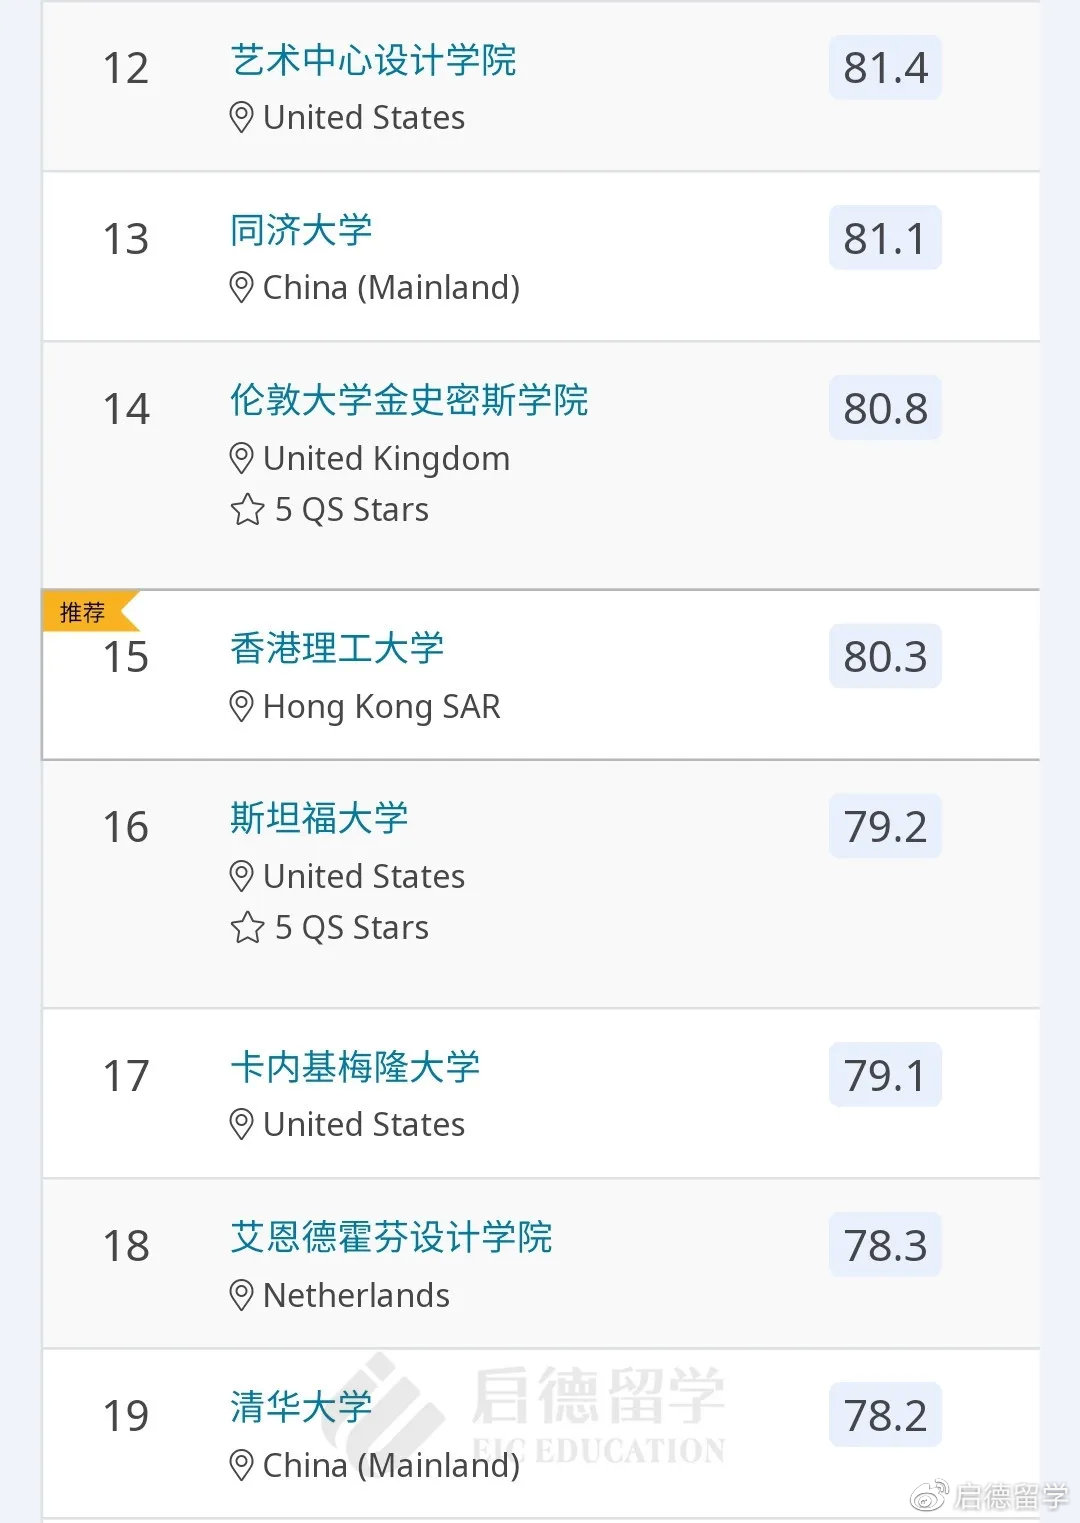This screenshot has height=1523, width=1080.
Task: Click the 78.3 score badge
Action: coord(885,1246)
